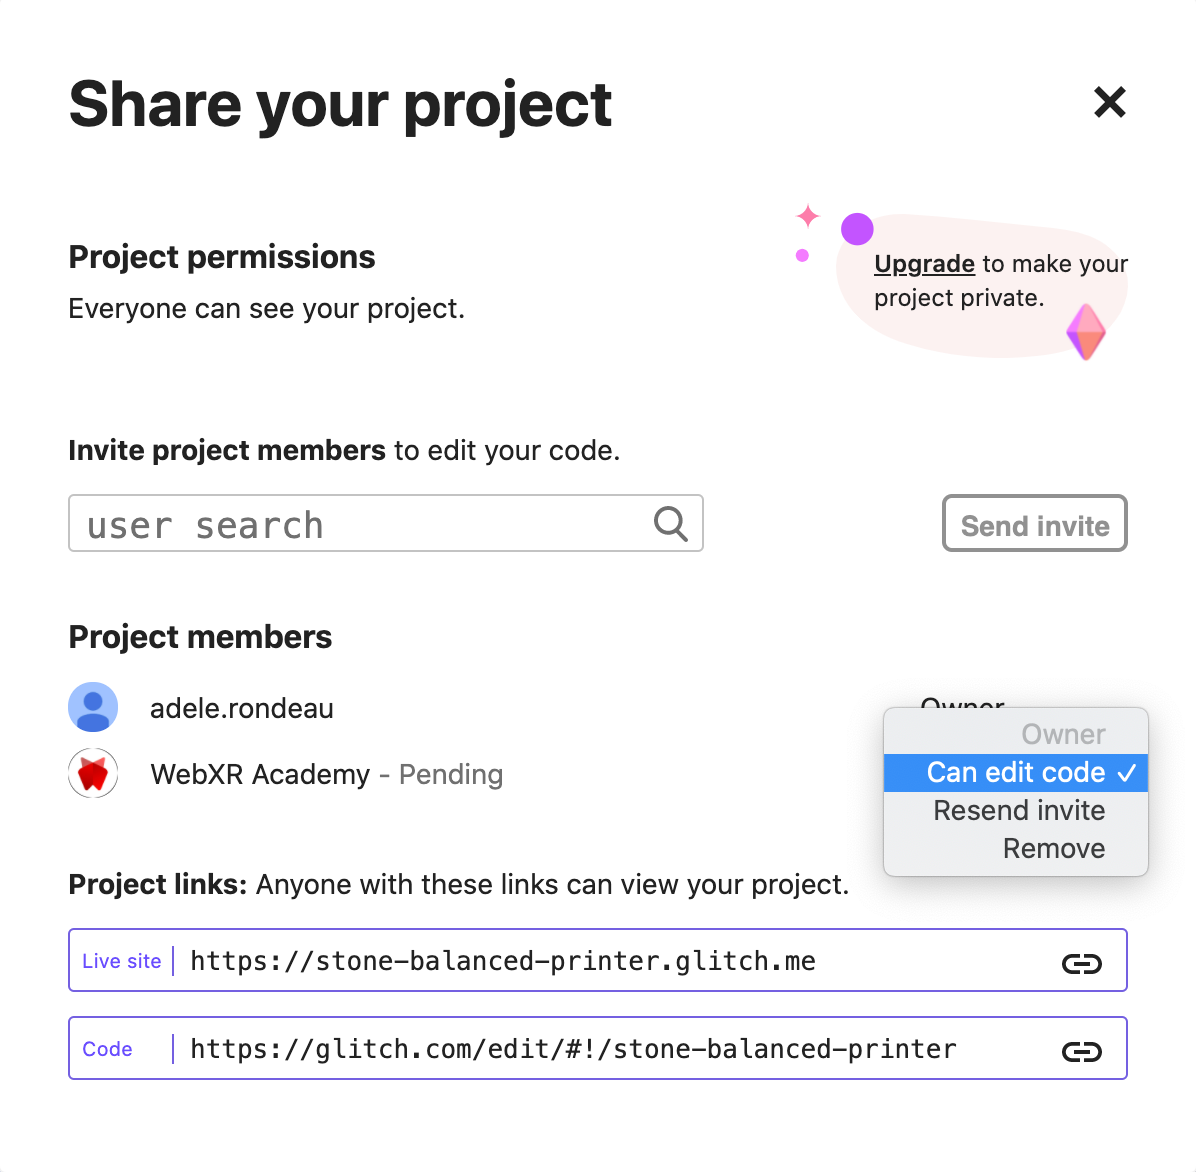Copy the Live site link icon

click(x=1081, y=963)
